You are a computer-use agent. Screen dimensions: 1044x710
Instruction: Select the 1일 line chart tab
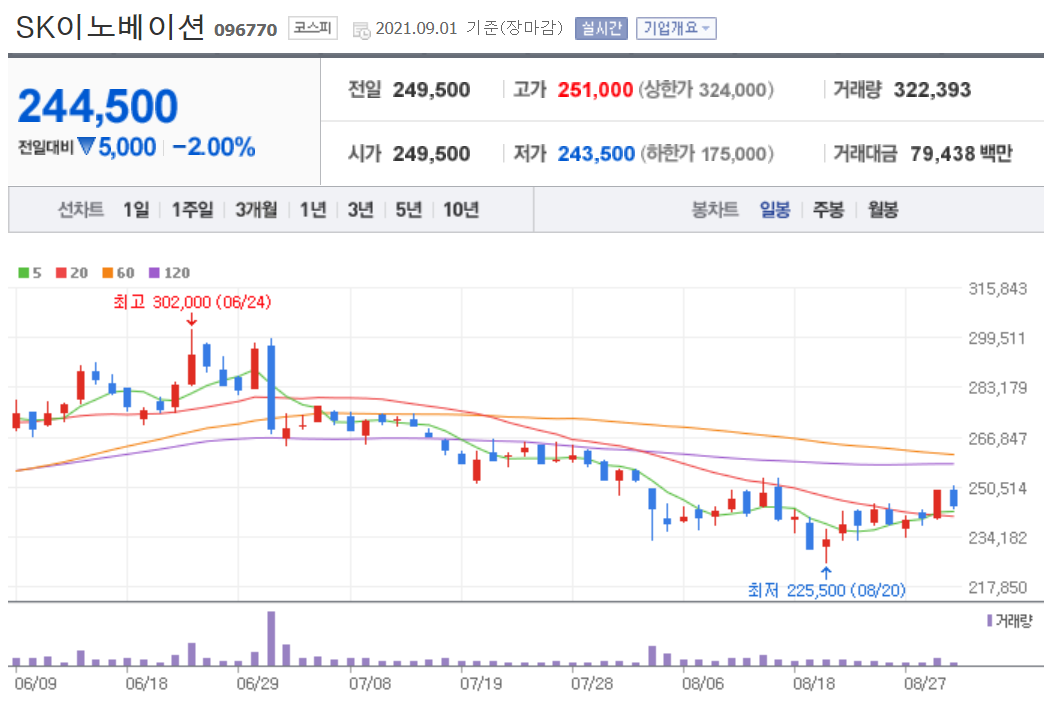[136, 210]
